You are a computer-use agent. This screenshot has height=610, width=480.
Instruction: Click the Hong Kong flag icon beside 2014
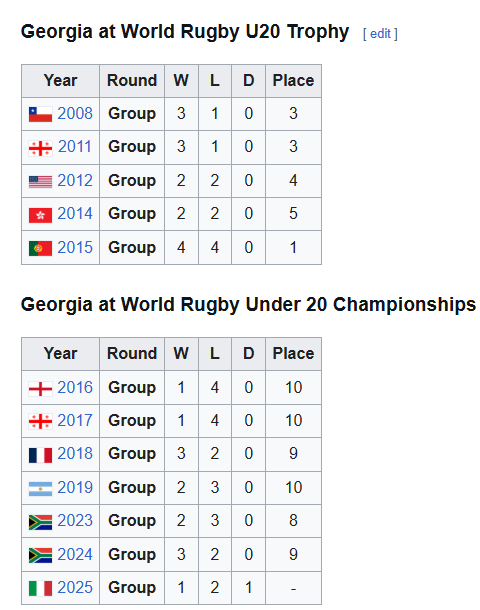pos(40,215)
